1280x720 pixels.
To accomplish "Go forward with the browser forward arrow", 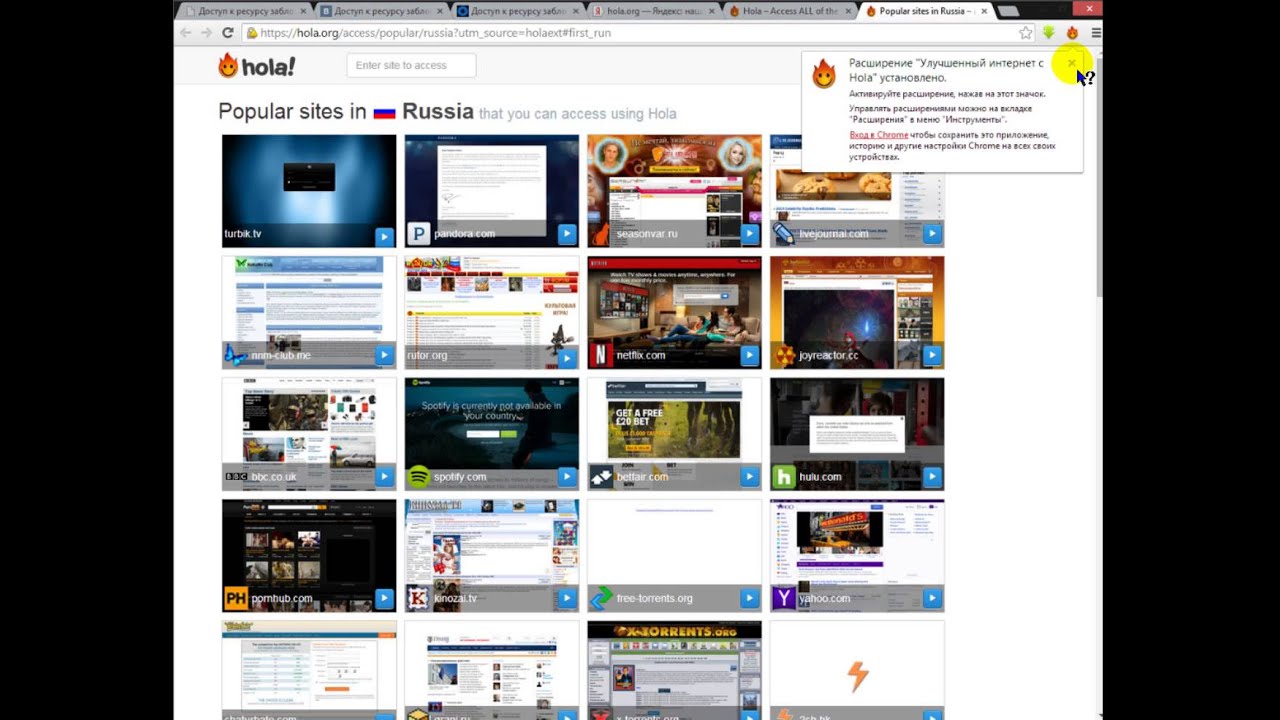I will (207, 33).
